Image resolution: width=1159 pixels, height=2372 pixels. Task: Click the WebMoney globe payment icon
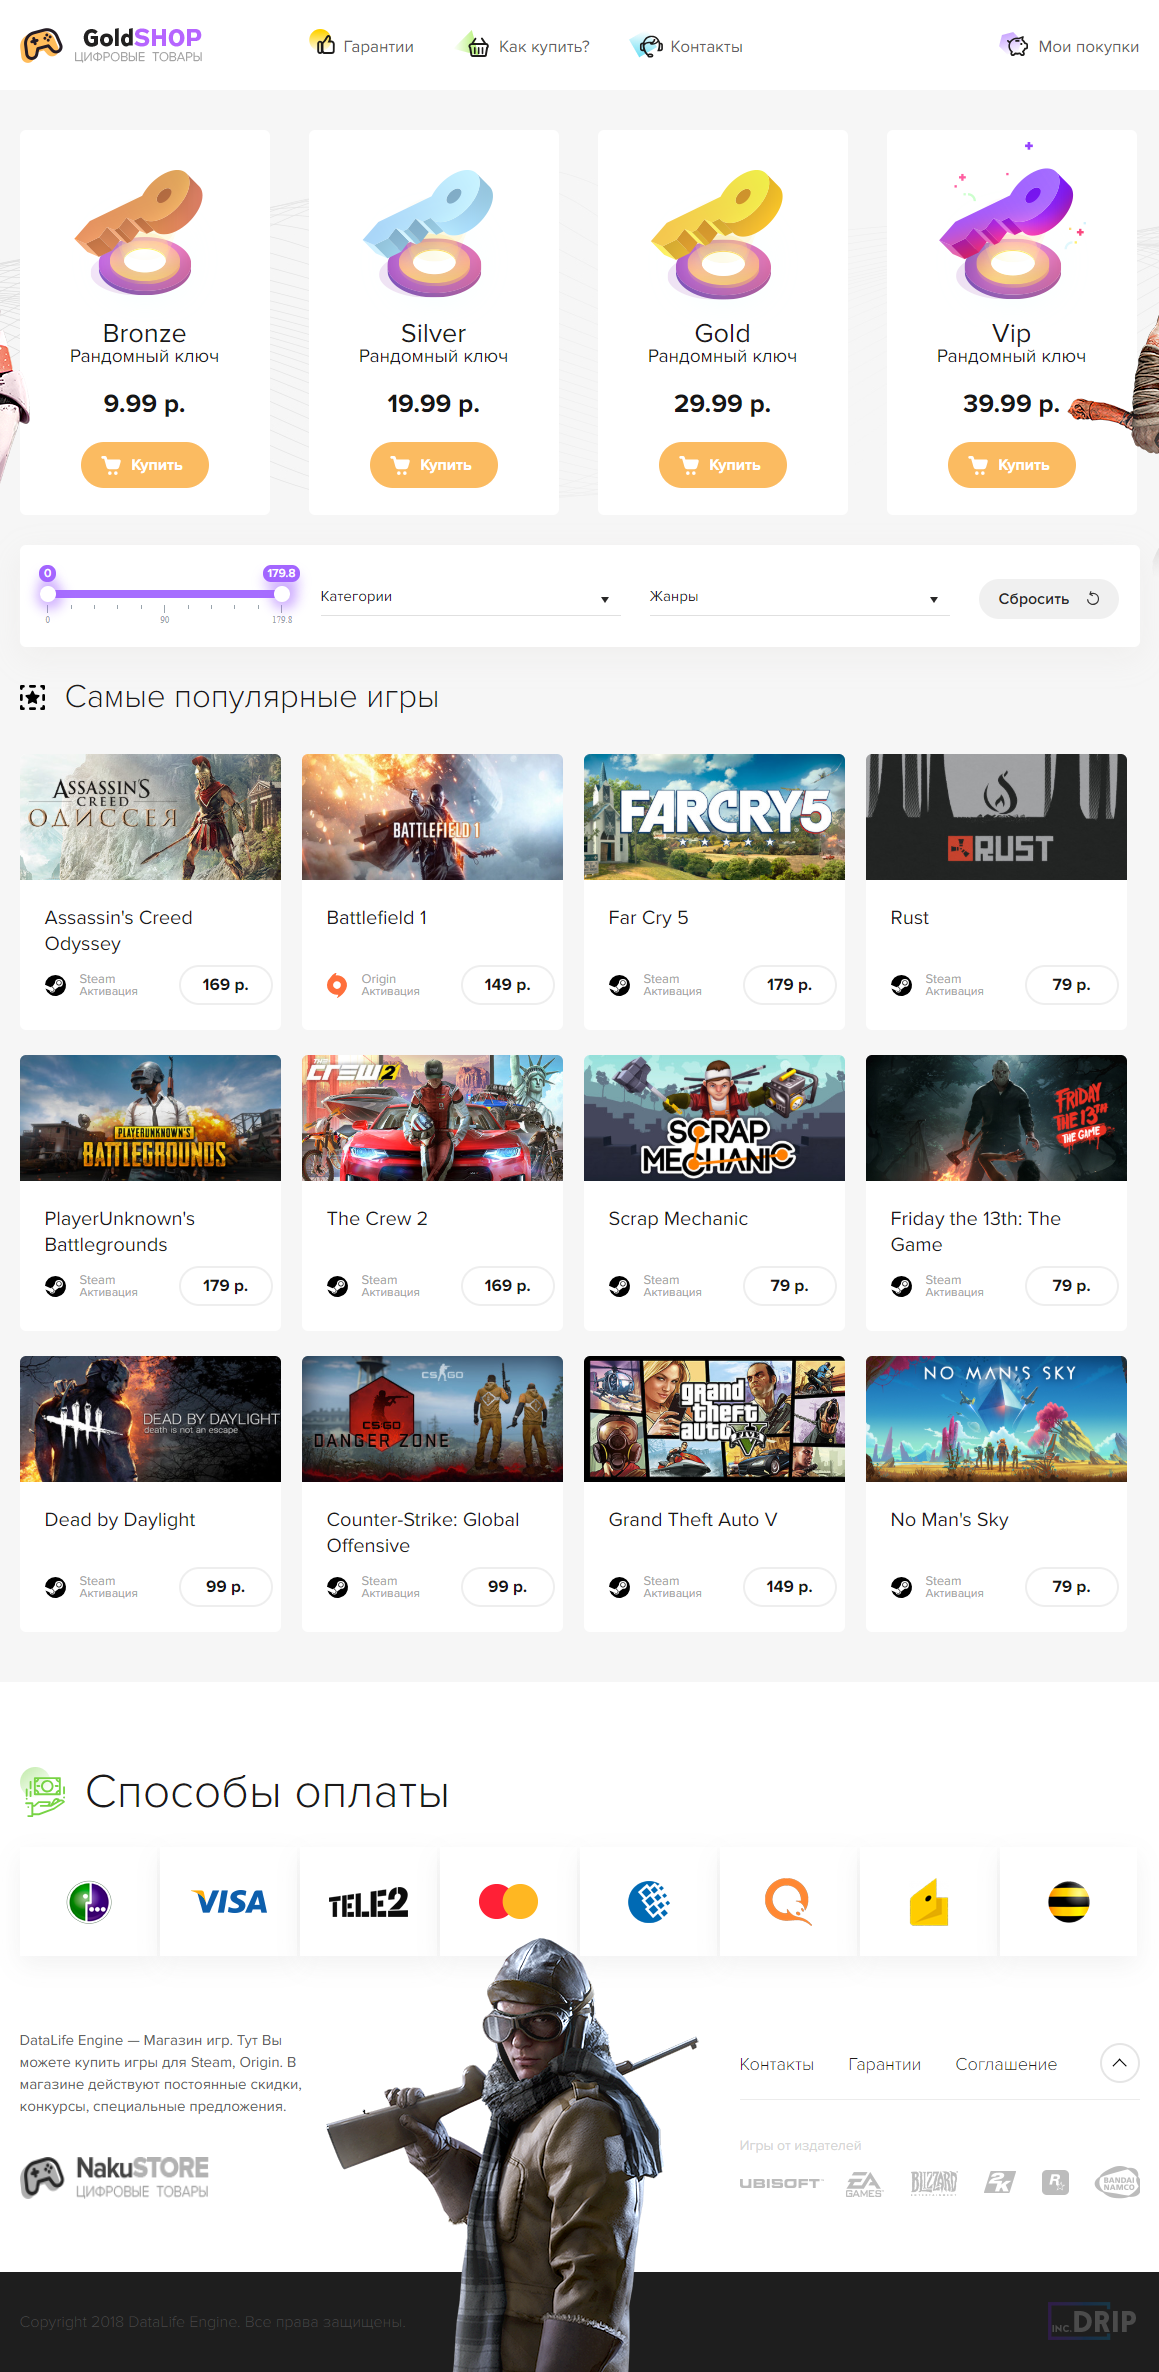pyautogui.click(x=649, y=1901)
